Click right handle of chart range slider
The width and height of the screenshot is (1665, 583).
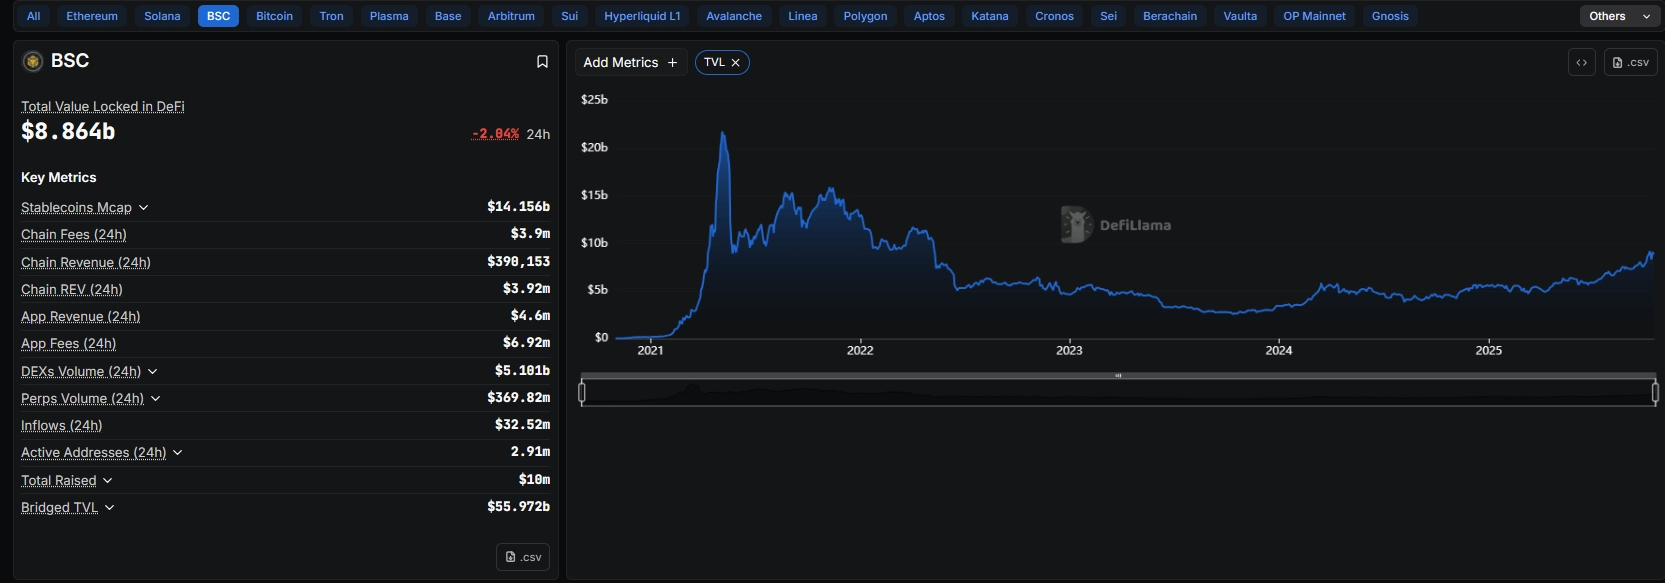click(1655, 393)
